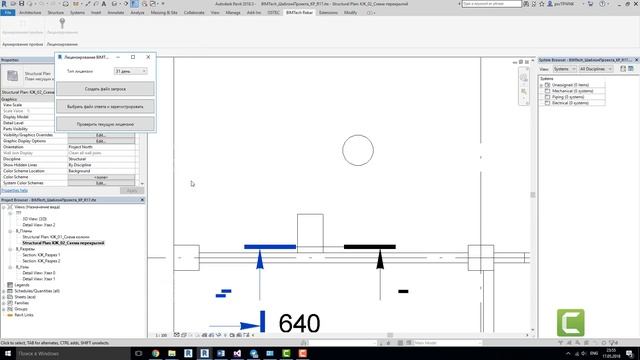Screen dimensions: 640x360
Task: Click the drawing area horizontal scrollbar
Action: point(390,335)
